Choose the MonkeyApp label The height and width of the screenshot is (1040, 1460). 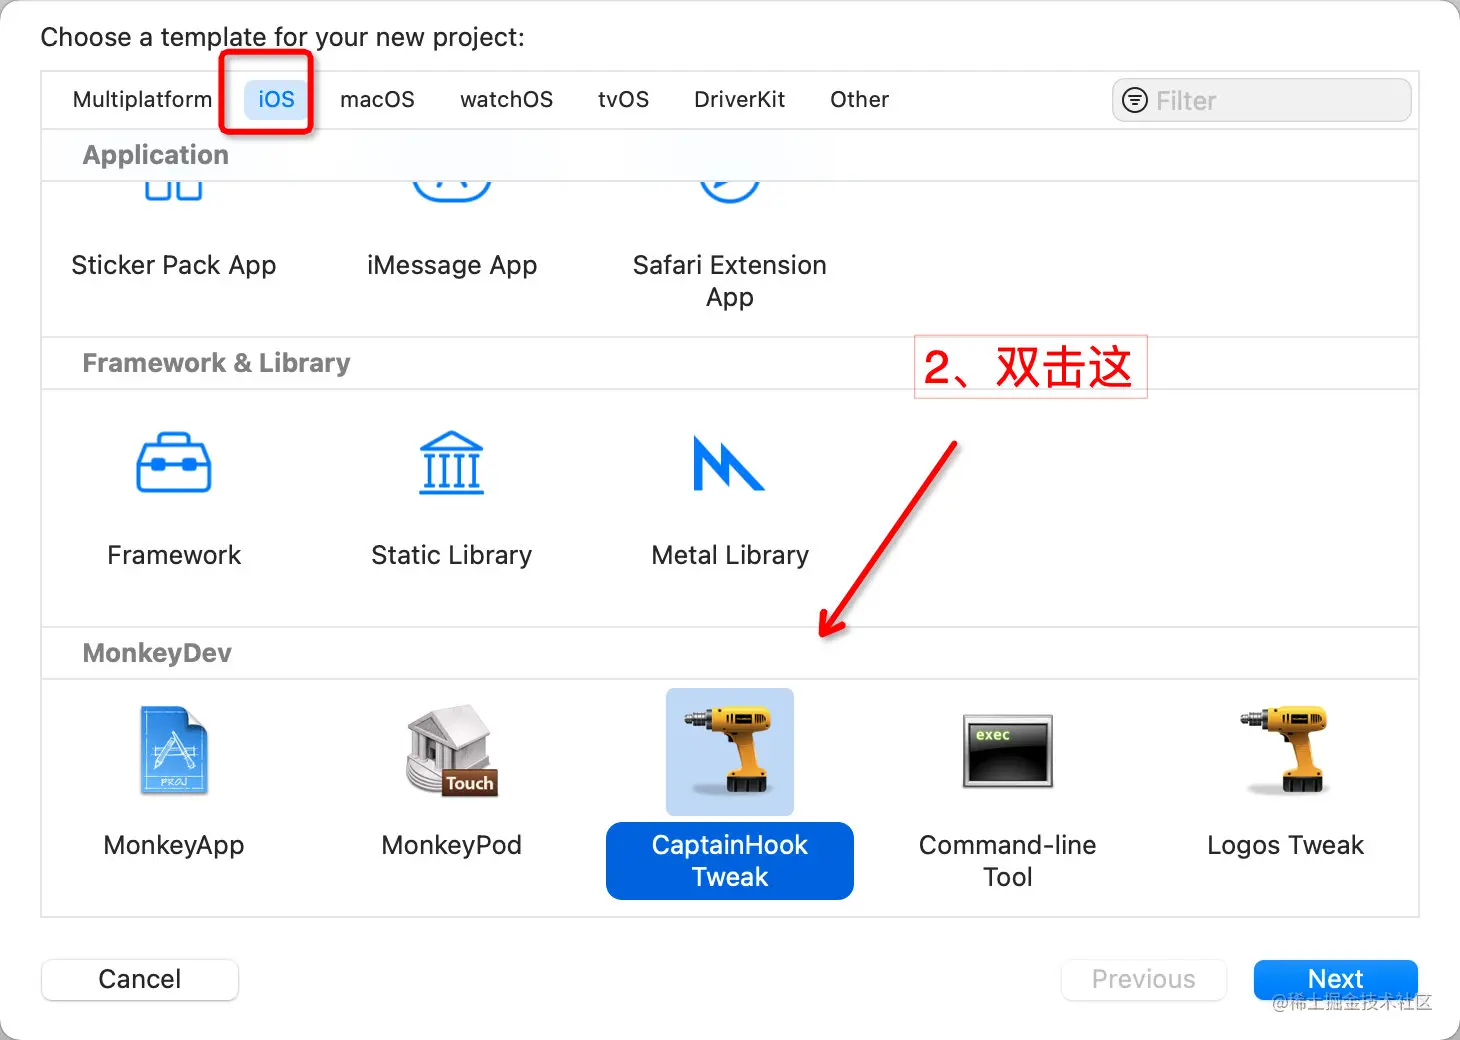174,845
